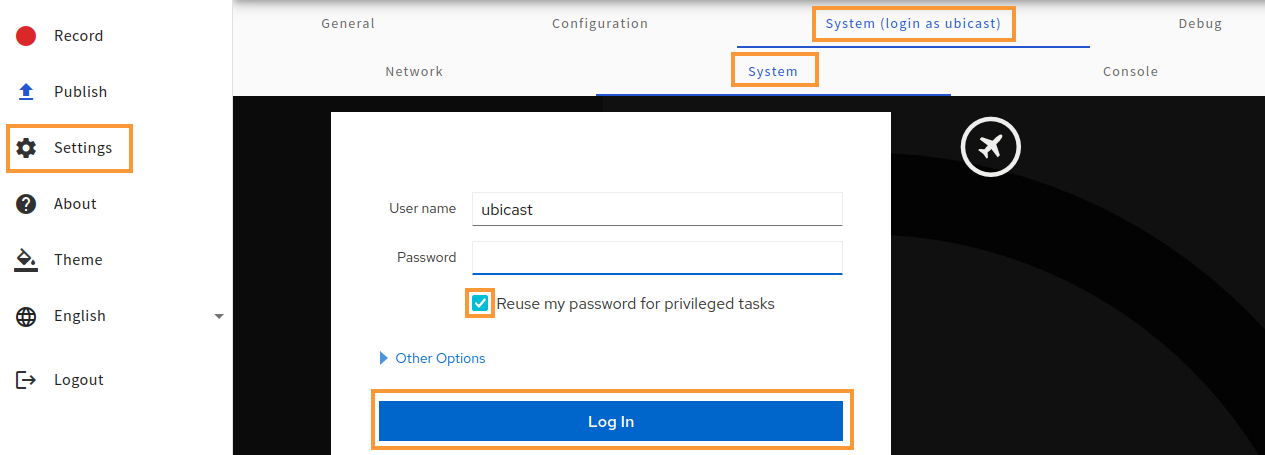Click the Publish upload arrow icon

[x=26, y=92]
